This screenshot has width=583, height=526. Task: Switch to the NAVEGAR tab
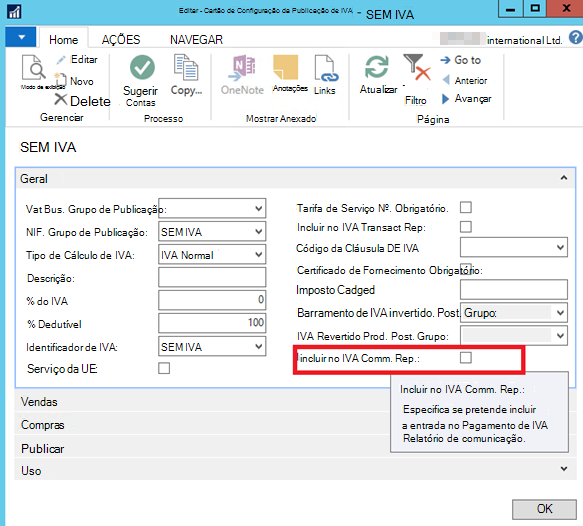pos(196,40)
